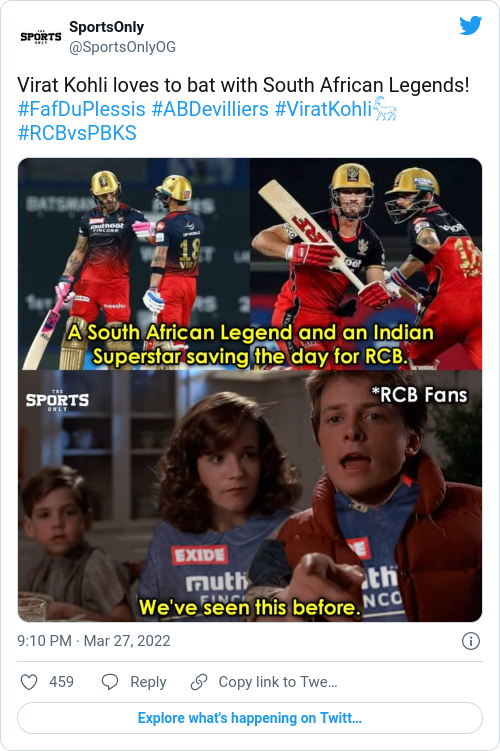Click the goat emoji after ViratKohli
This screenshot has height=751, width=500.
385,109
